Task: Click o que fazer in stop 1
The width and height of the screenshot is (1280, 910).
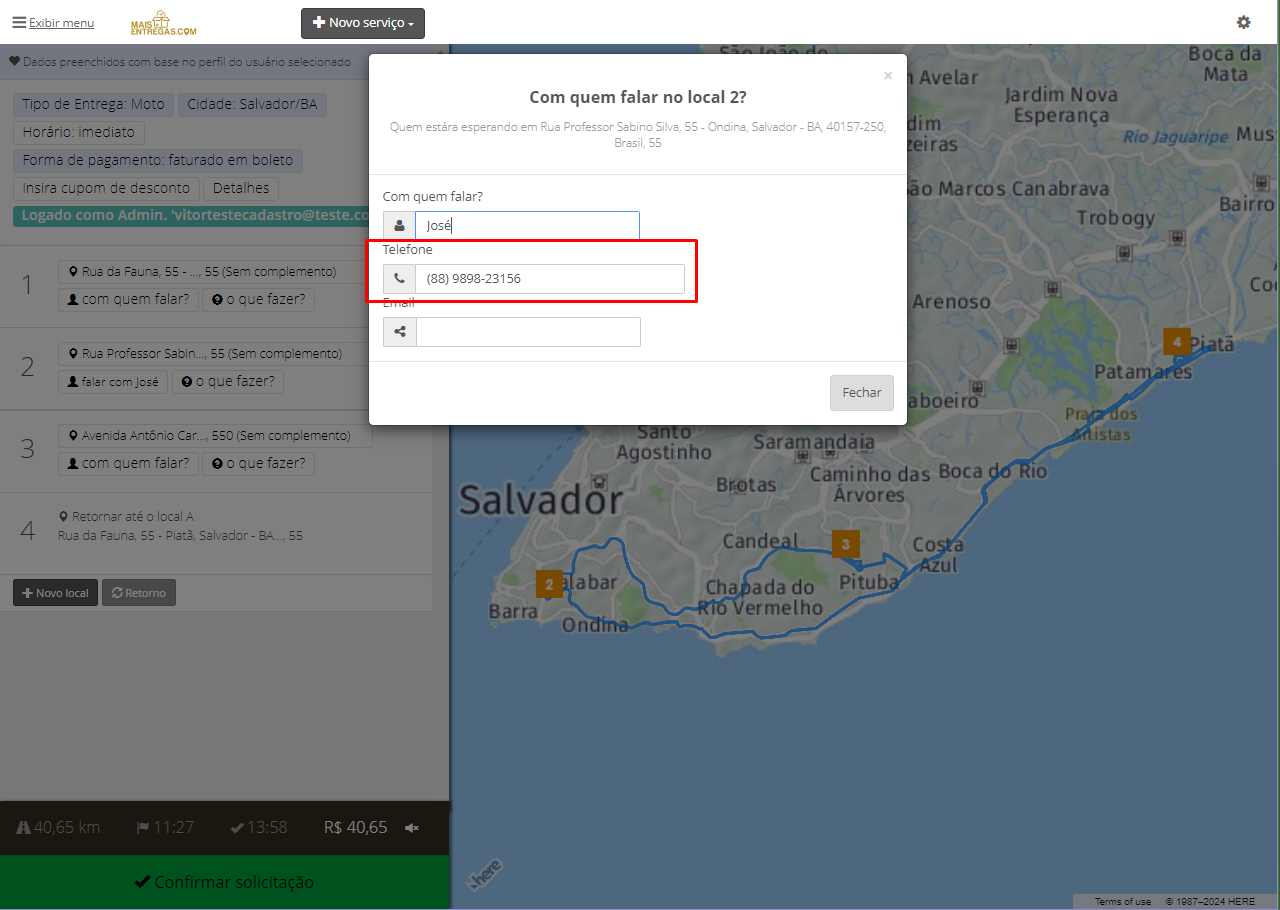Action: [x=258, y=299]
